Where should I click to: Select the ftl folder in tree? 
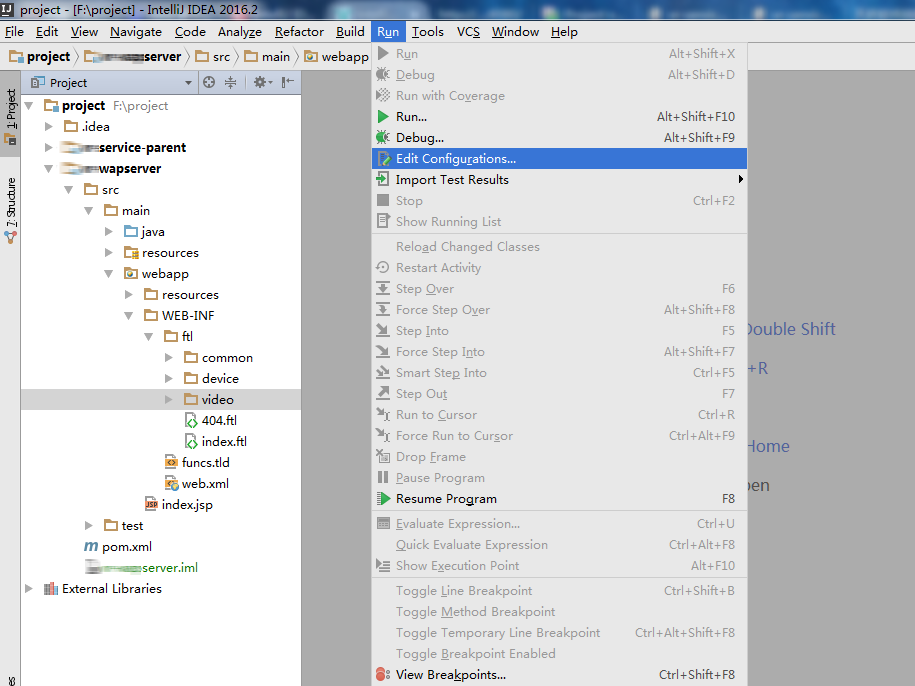179,337
